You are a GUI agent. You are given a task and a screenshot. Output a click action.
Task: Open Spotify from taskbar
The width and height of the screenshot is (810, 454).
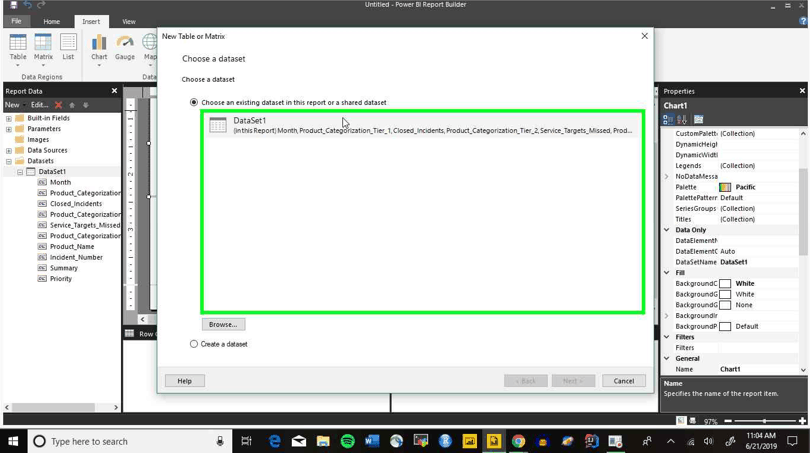point(348,441)
